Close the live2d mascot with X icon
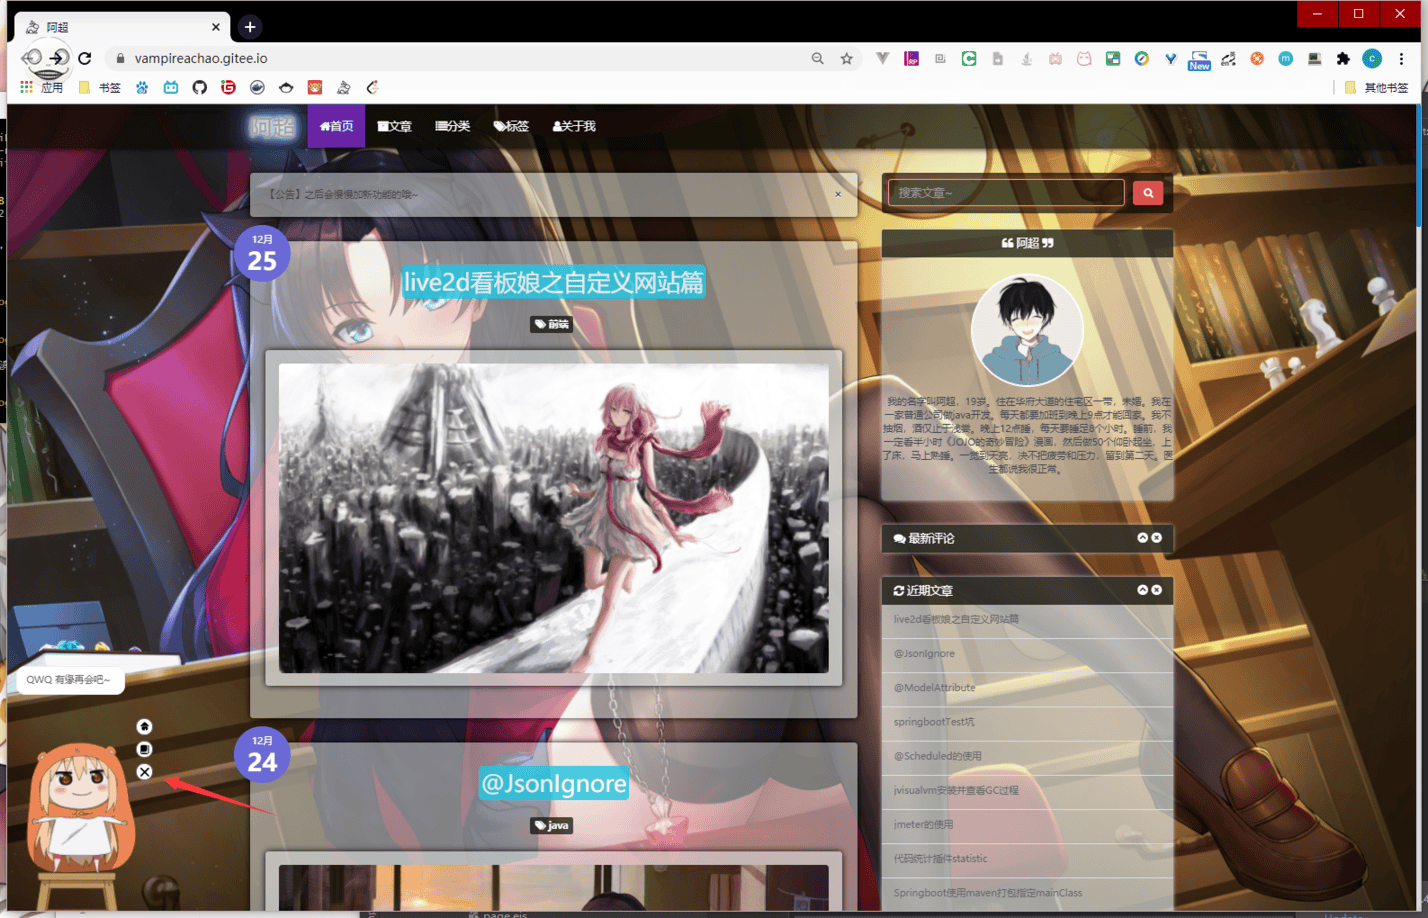This screenshot has width=1428, height=918. coord(145,772)
